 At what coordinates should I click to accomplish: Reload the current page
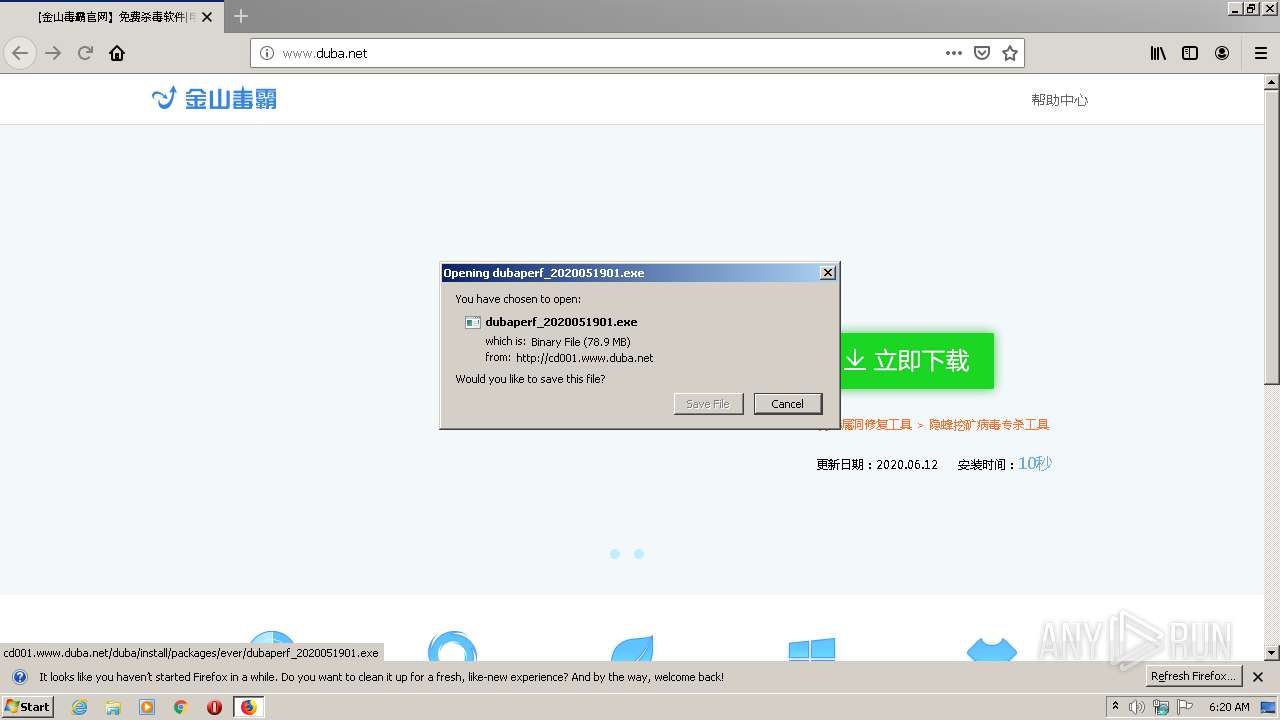86,53
